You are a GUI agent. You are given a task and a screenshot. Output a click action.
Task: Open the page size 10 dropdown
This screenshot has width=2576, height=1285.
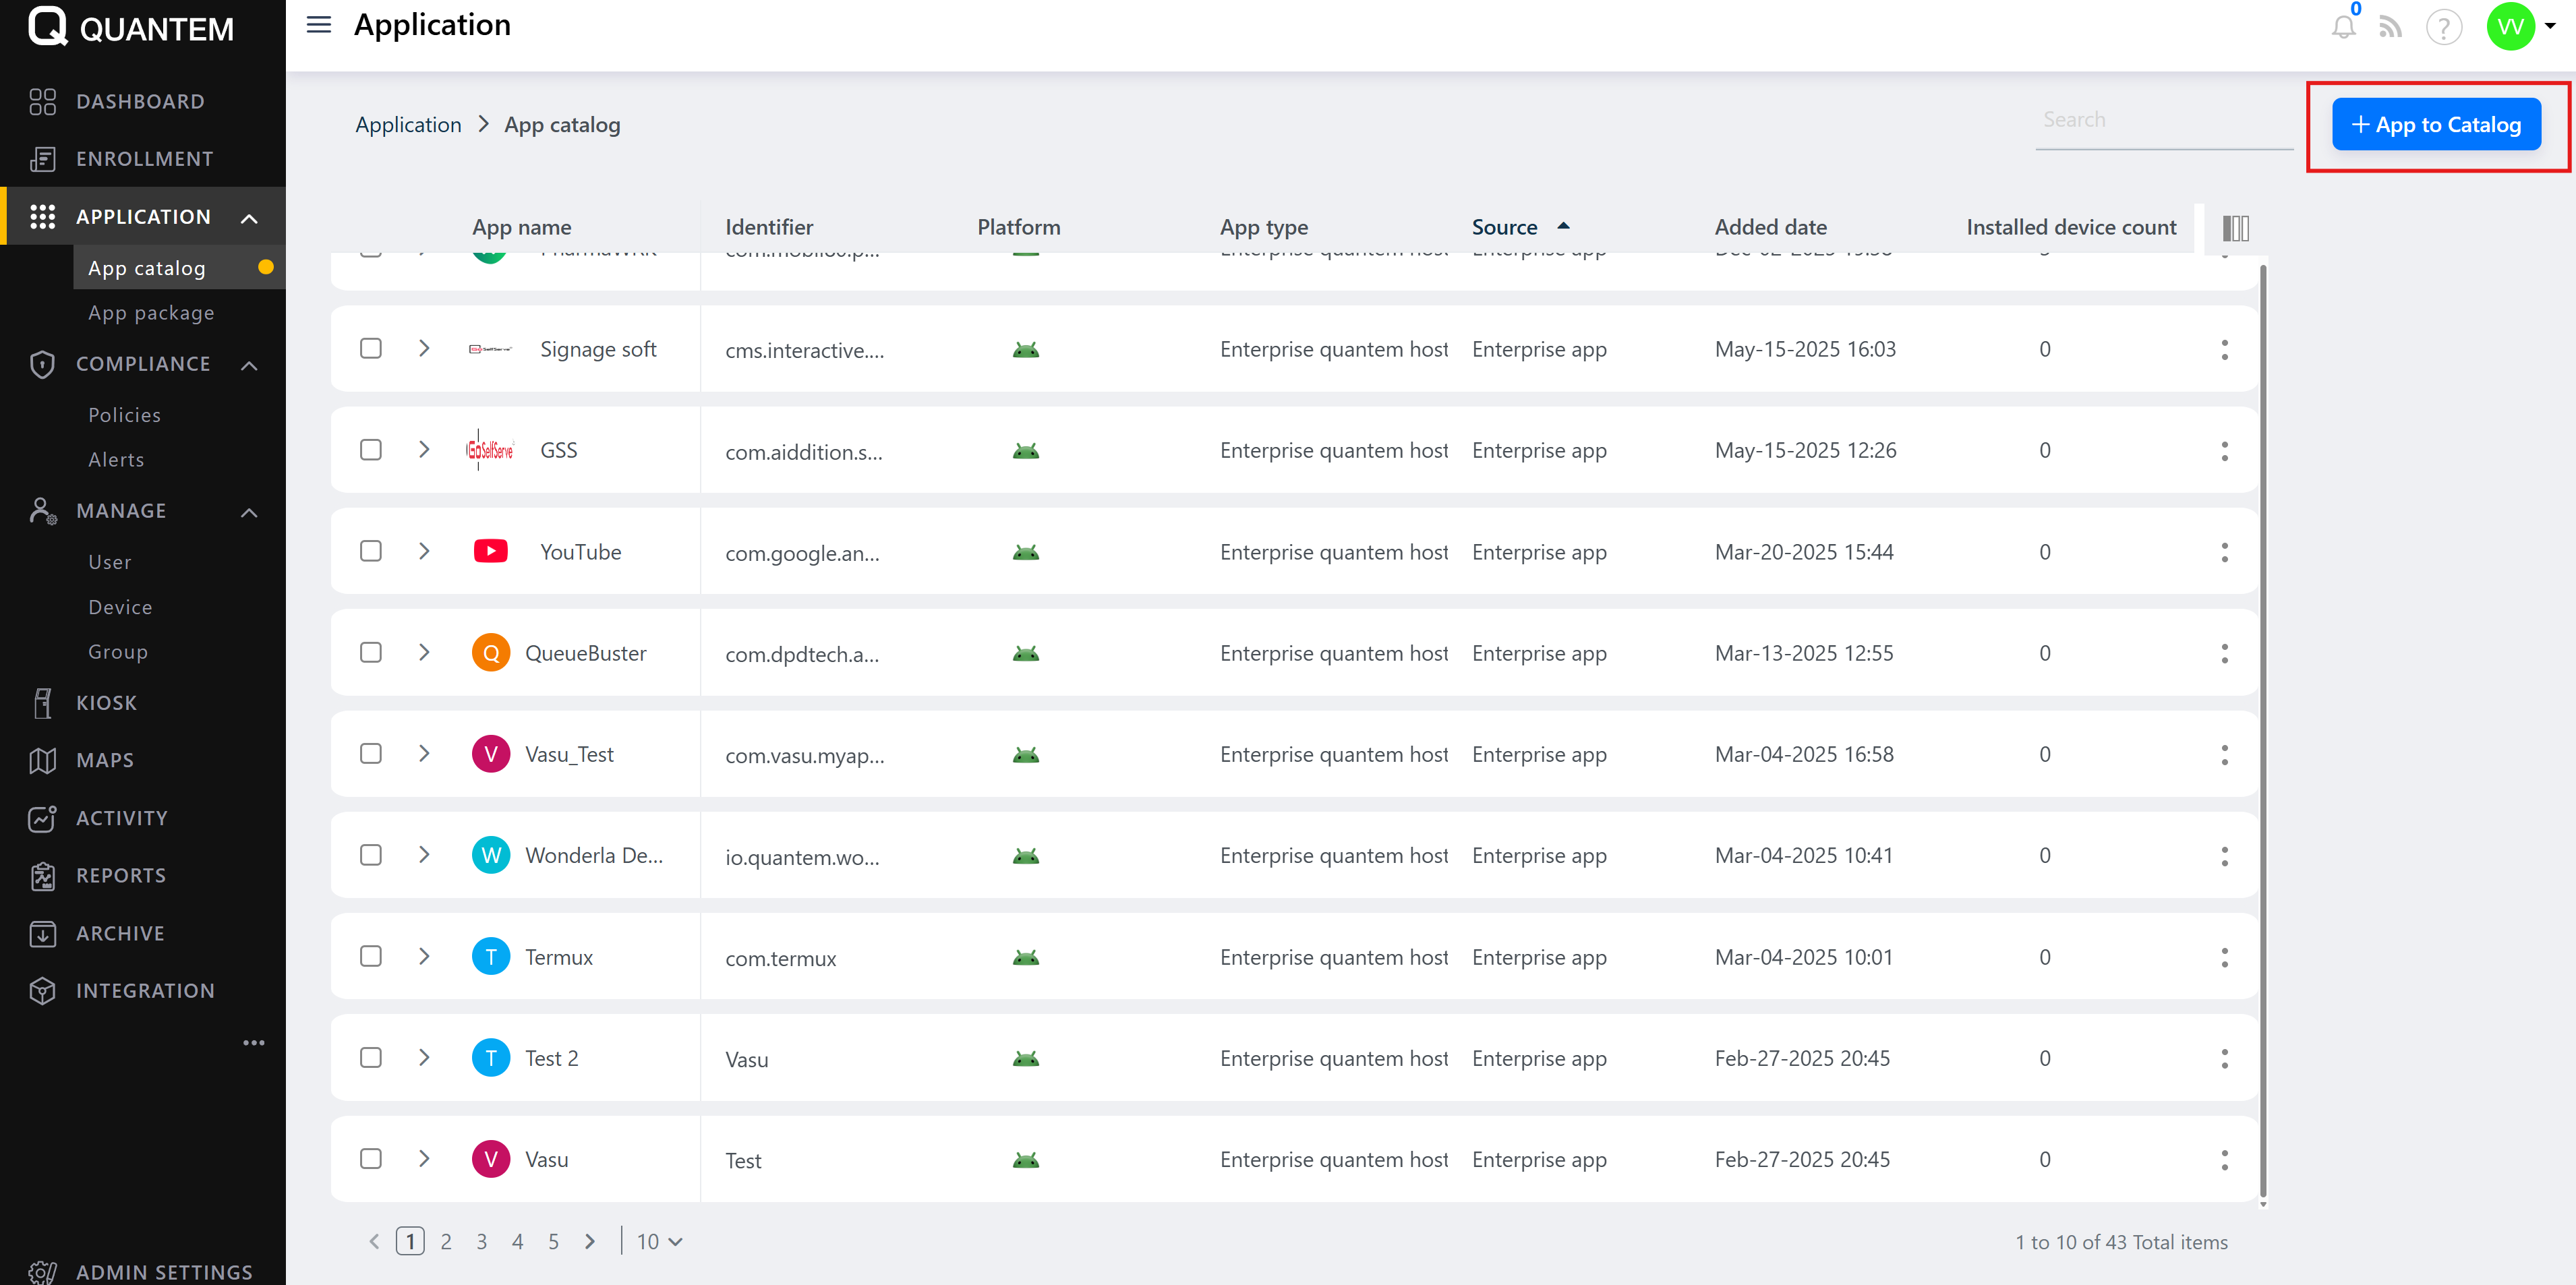659,1241
